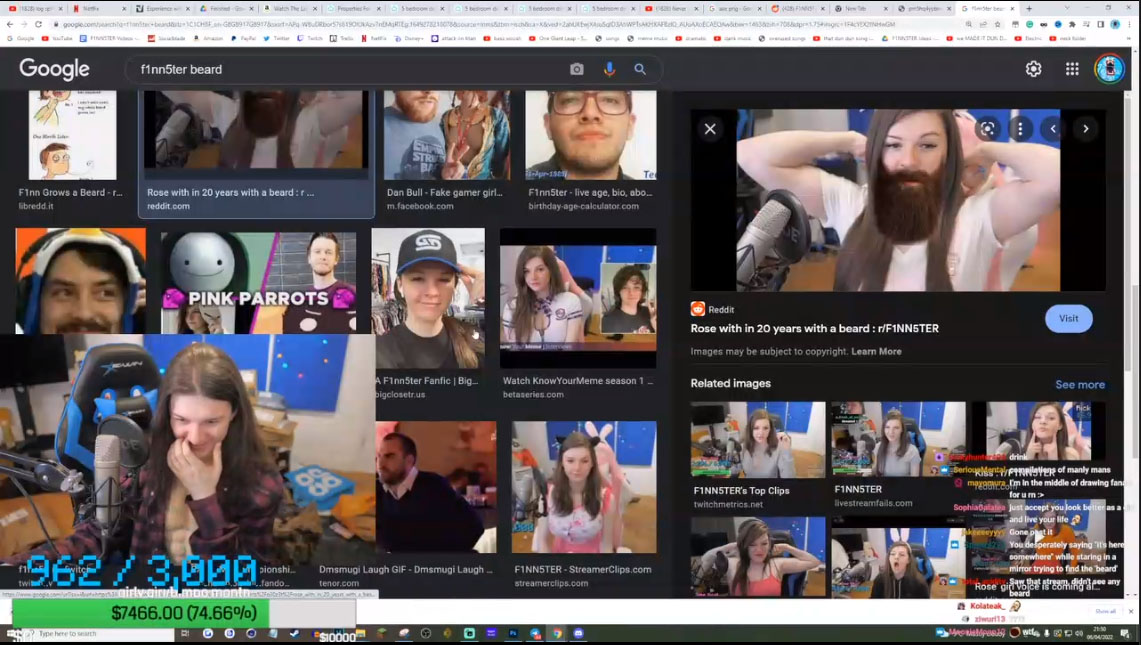Go to previous image in preview
1141x645 pixels.
tap(1053, 129)
